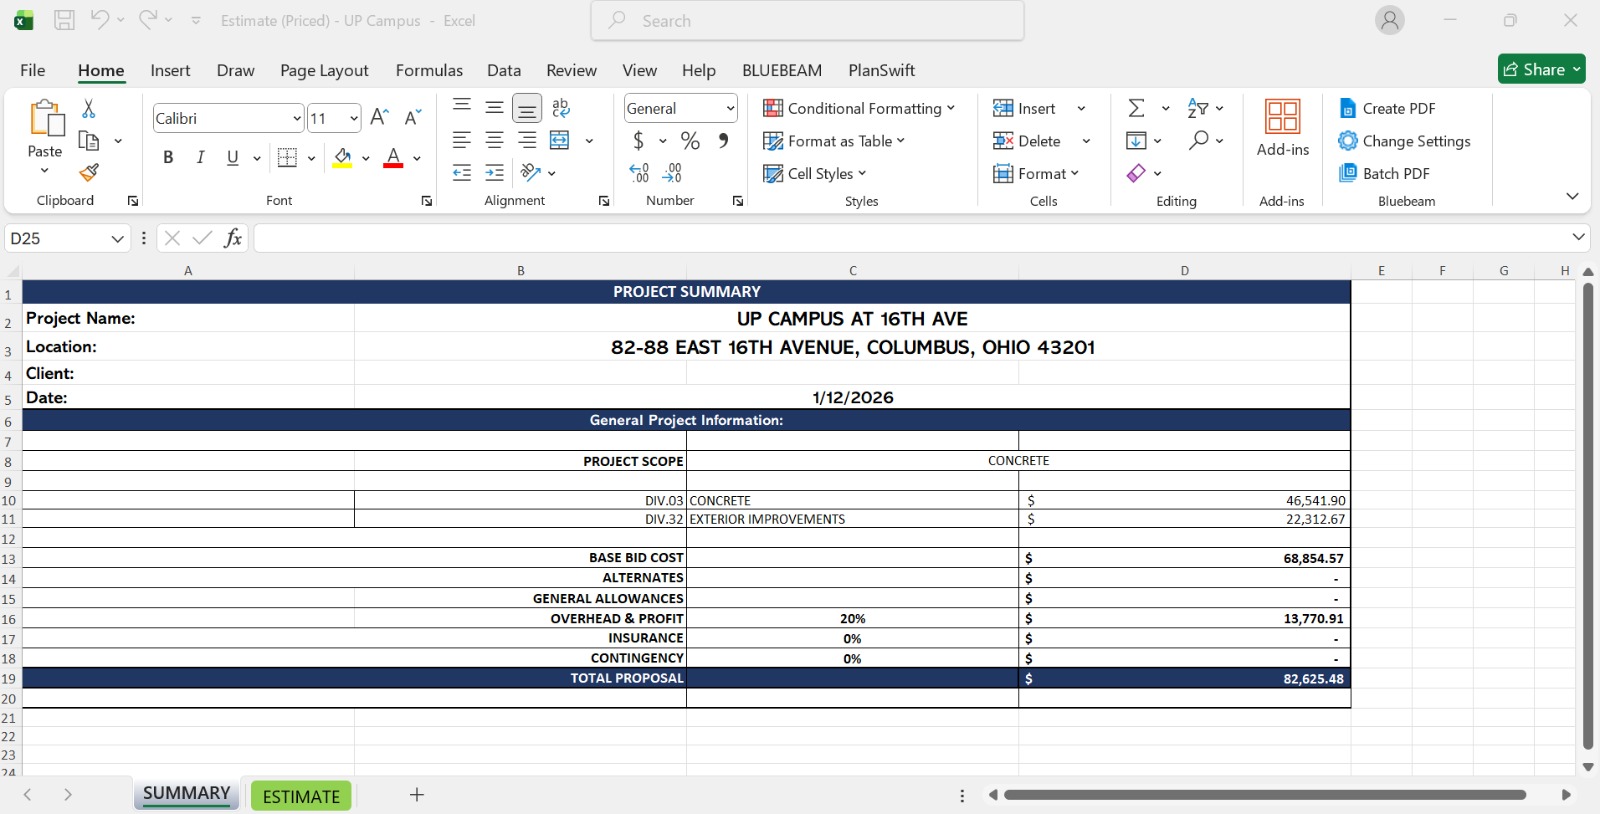This screenshot has width=1600, height=814.
Task: Click the Merge & Center icon
Action: point(560,141)
